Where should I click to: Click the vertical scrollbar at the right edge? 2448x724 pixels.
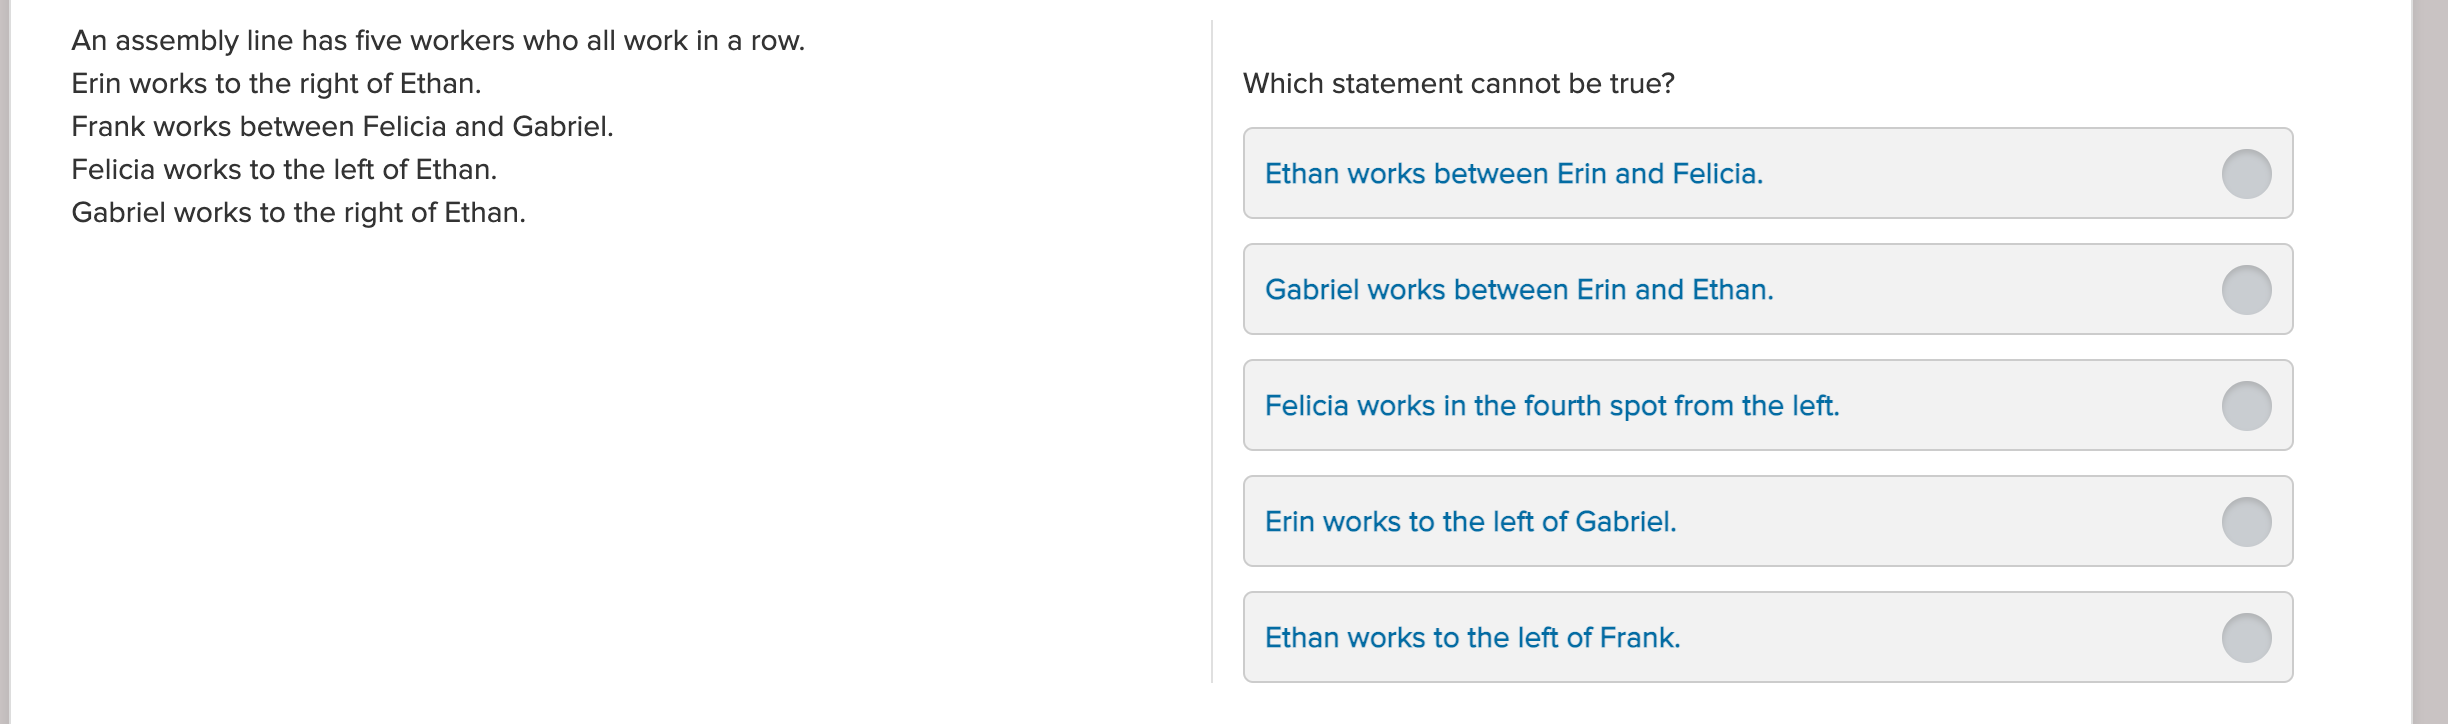tap(2430, 362)
